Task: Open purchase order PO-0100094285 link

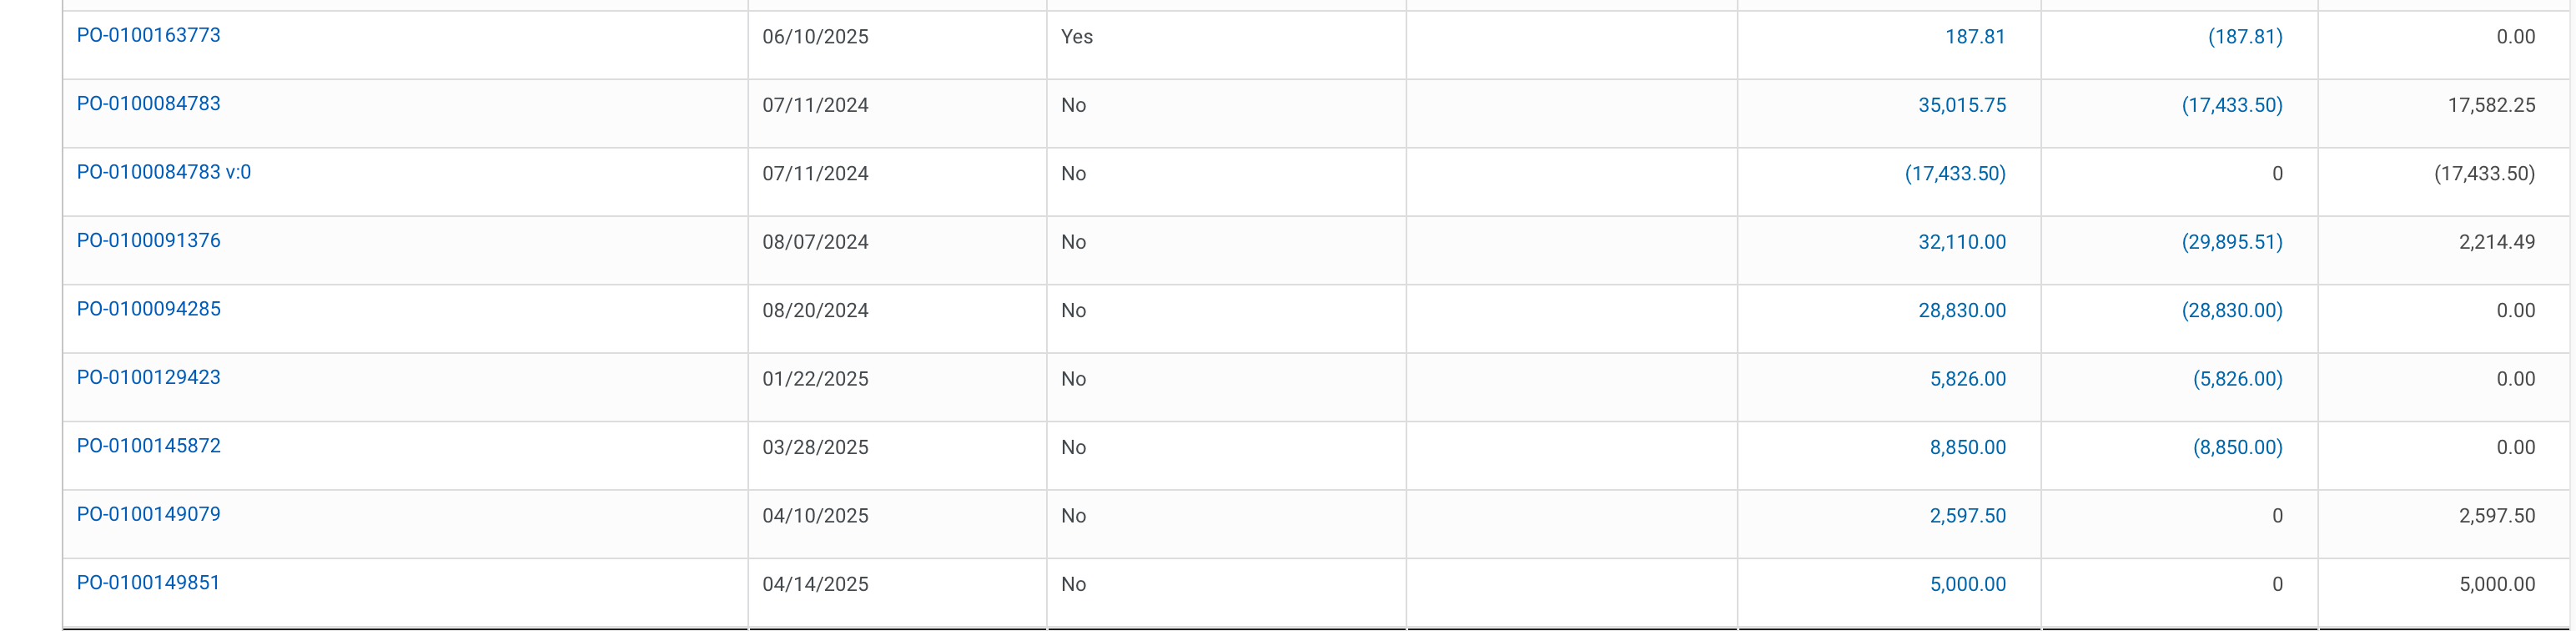Action: [x=148, y=309]
